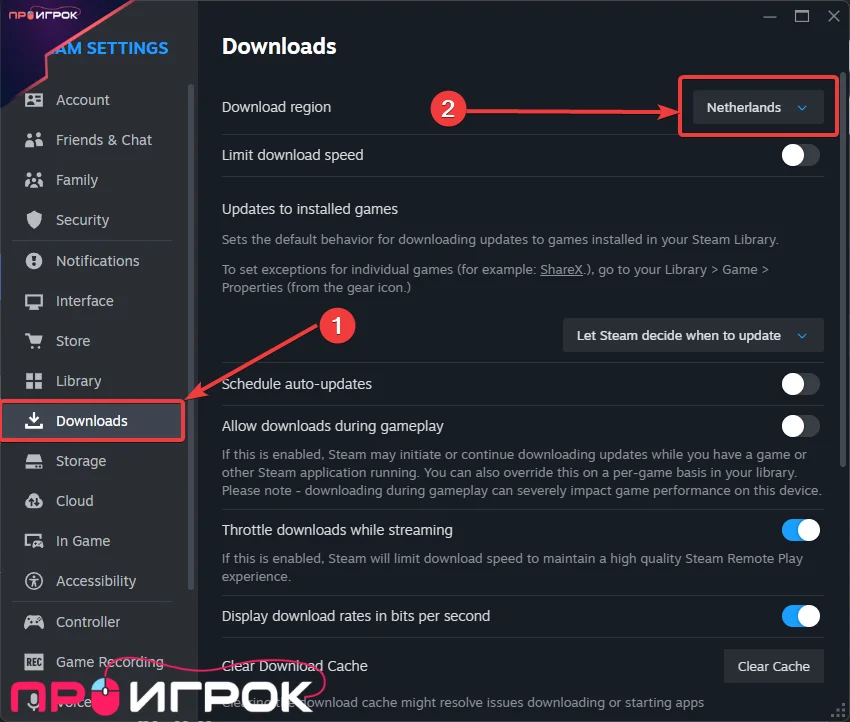Select the Controller gamepad icon
Image resolution: width=850 pixels, height=722 pixels.
pyautogui.click(x=34, y=622)
